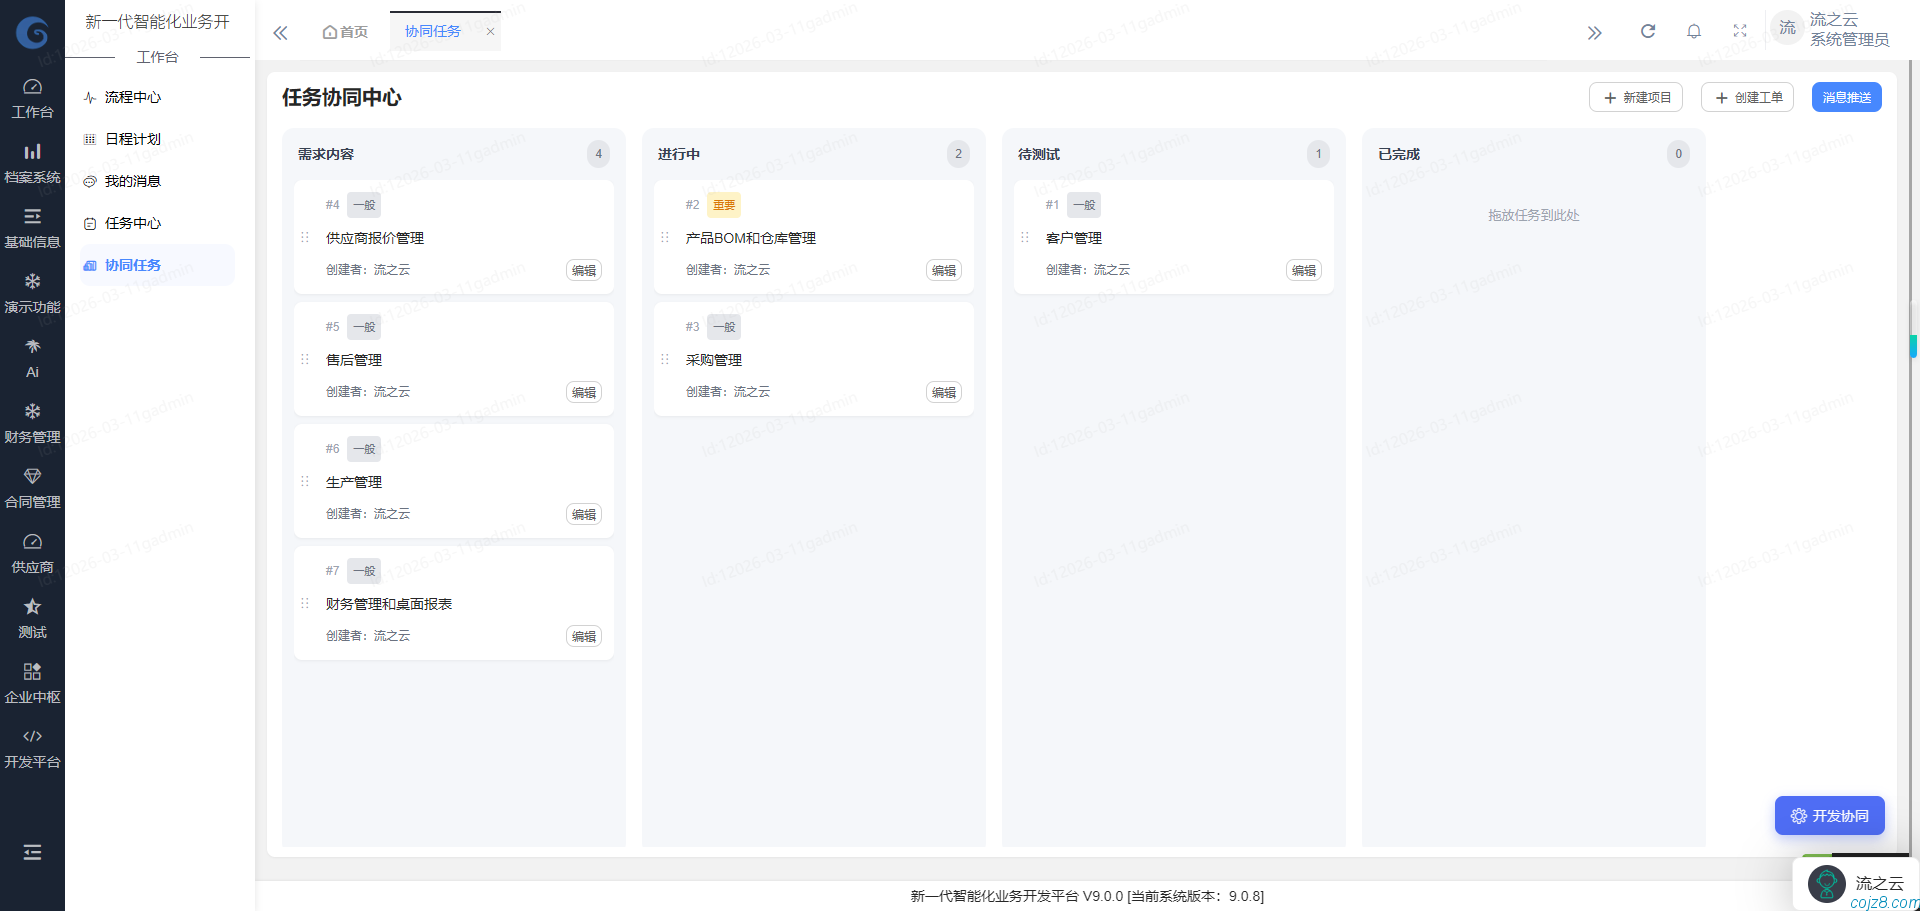
Task: Select 任务中心 in the left menu
Action: 133,223
